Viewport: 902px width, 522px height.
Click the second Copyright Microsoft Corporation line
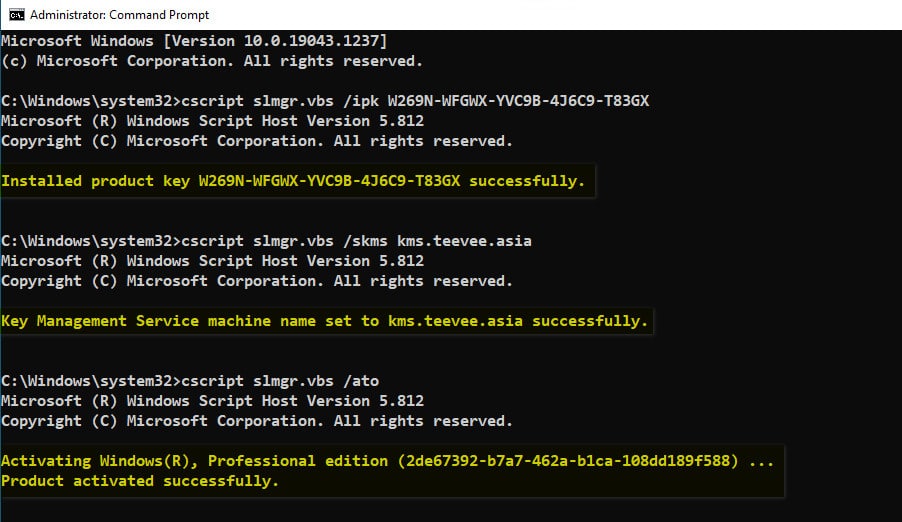[257, 281]
